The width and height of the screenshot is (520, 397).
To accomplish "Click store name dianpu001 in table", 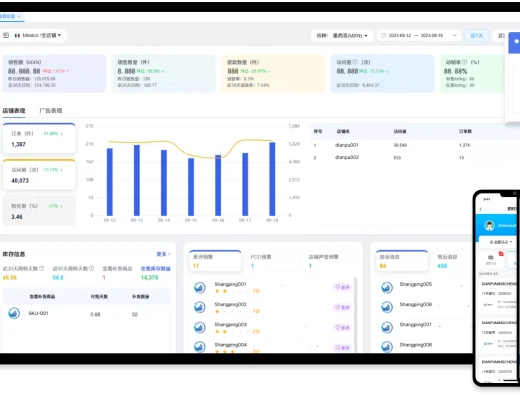I will point(346,145).
